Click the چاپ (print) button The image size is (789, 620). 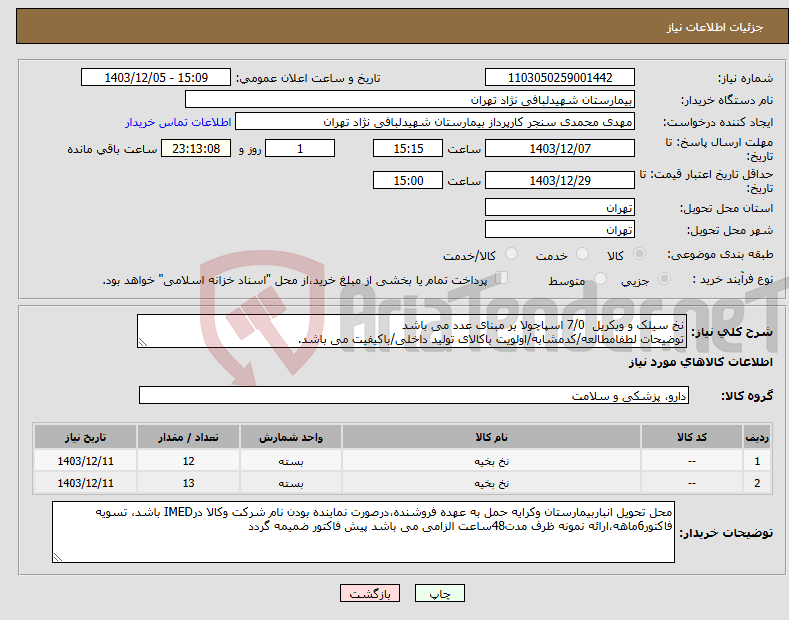point(440,594)
